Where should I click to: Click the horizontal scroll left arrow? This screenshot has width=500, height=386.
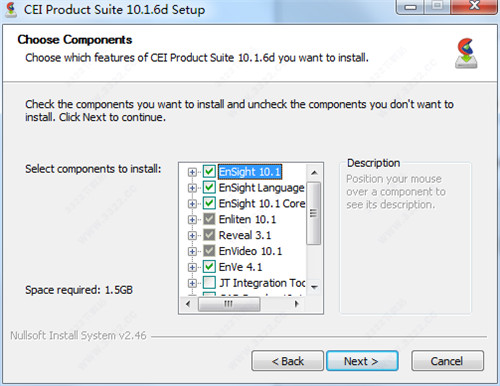(188, 304)
